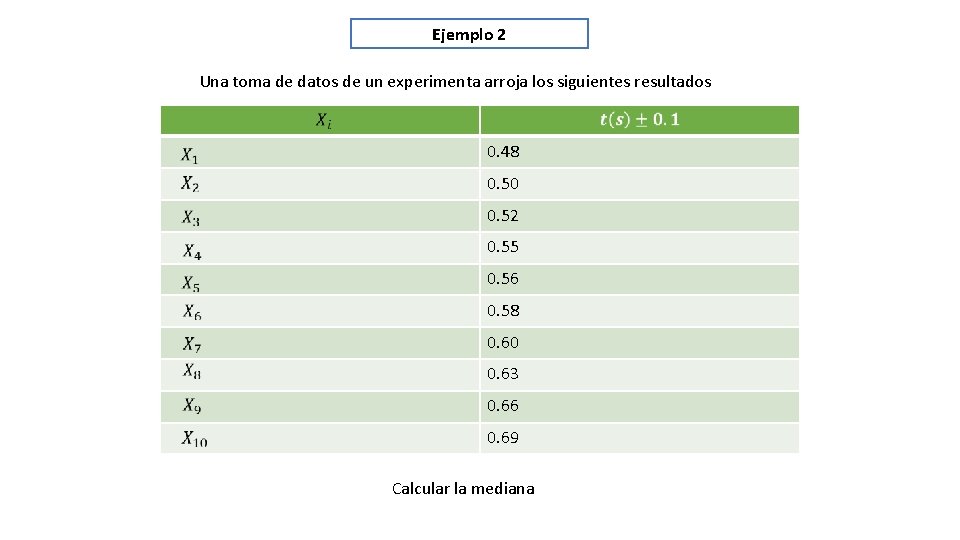This screenshot has height=540, width=960.
Task: Select the X10 row label
Action: (194, 438)
